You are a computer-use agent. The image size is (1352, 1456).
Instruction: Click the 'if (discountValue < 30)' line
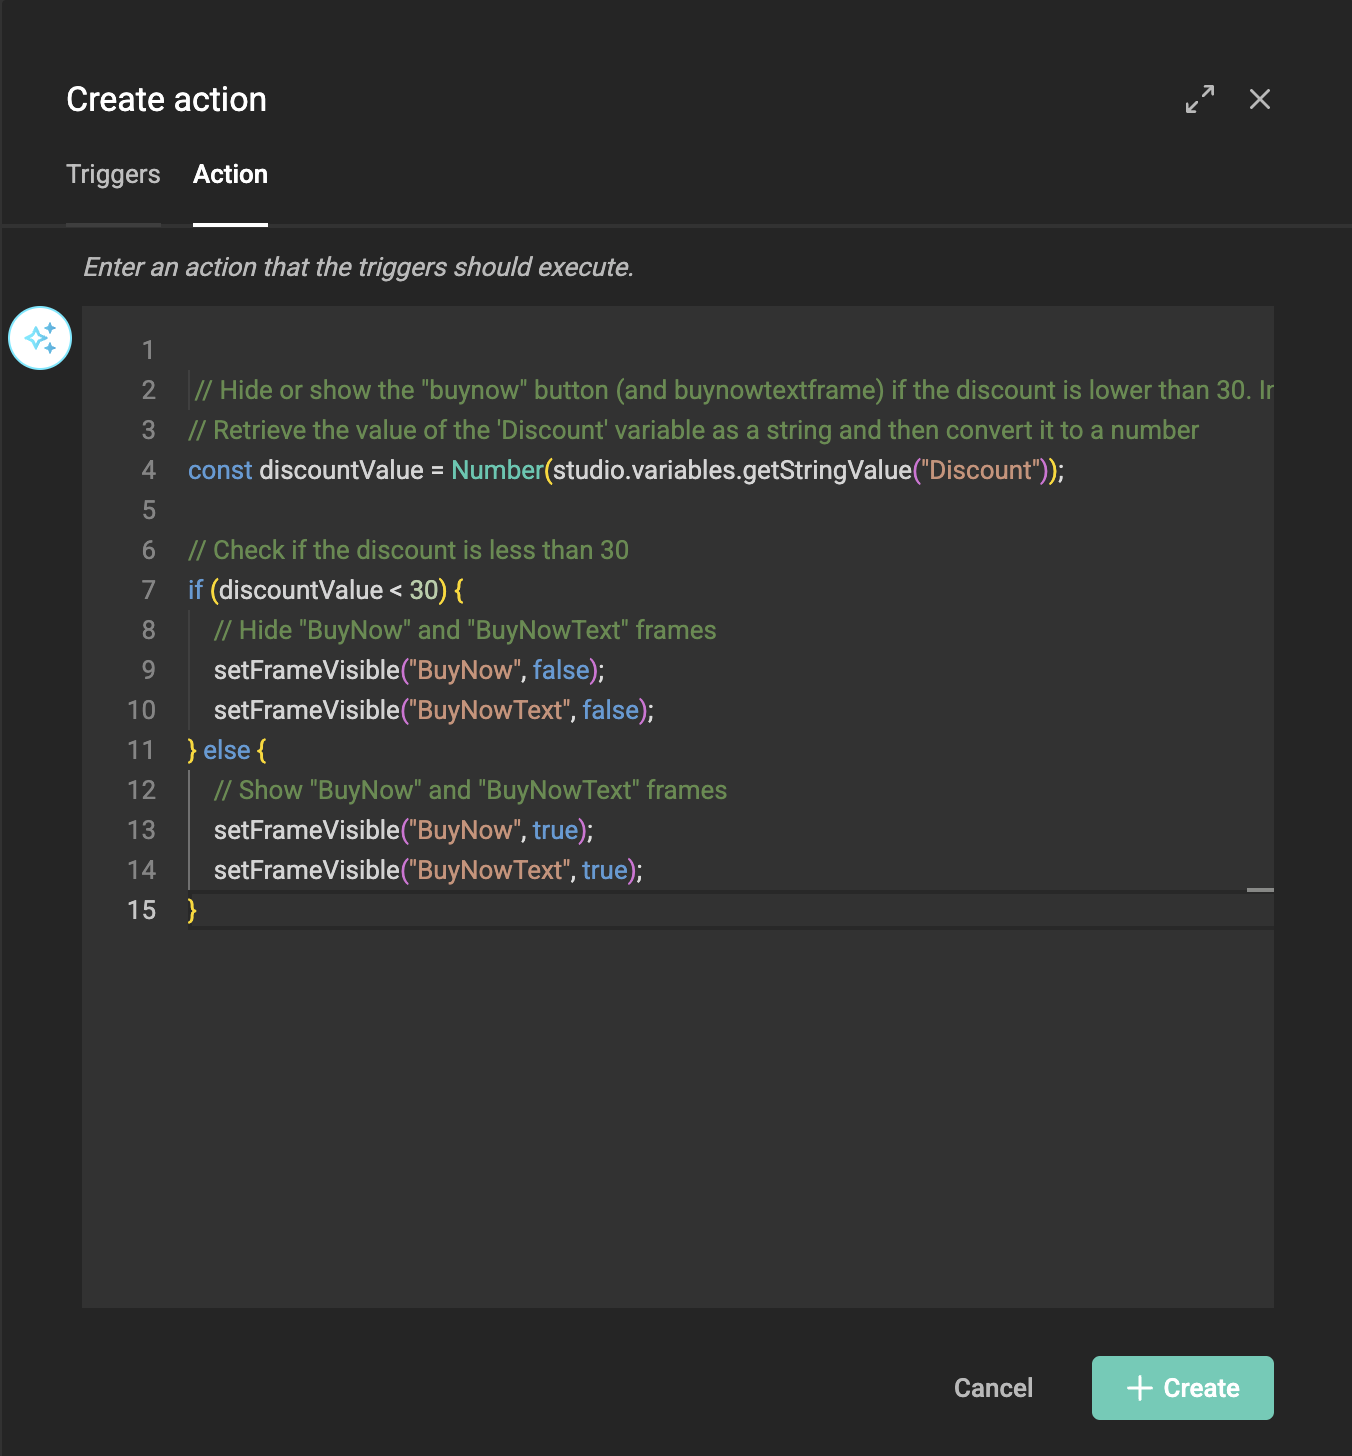click(326, 590)
